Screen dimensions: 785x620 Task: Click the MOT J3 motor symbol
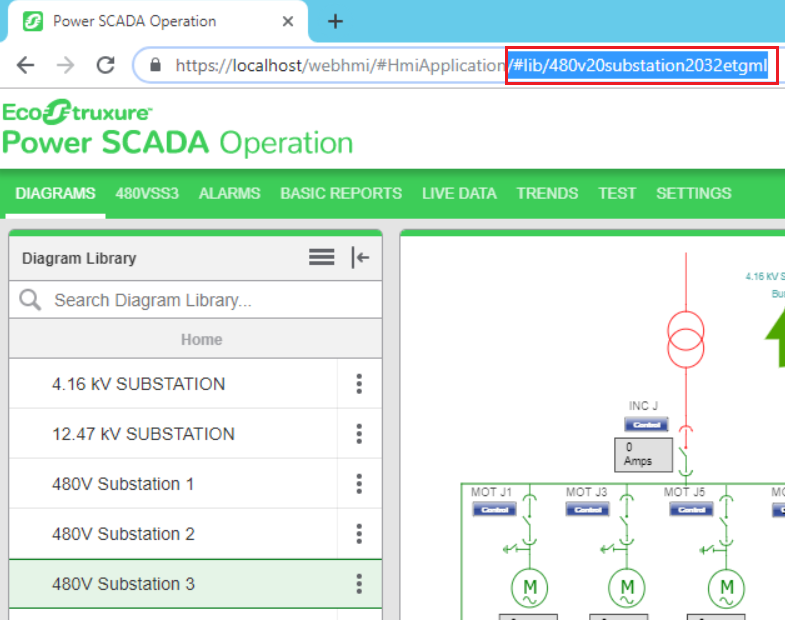(x=627, y=588)
